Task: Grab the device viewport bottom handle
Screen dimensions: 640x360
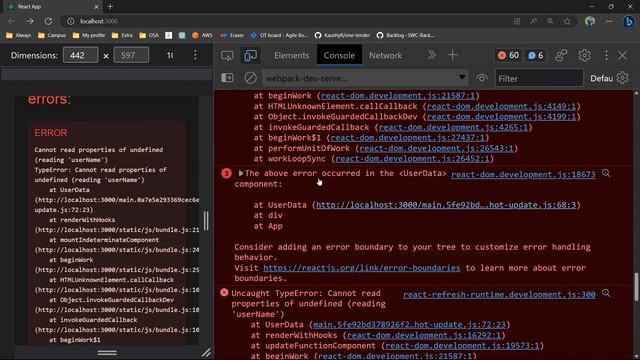Action: tap(107, 353)
